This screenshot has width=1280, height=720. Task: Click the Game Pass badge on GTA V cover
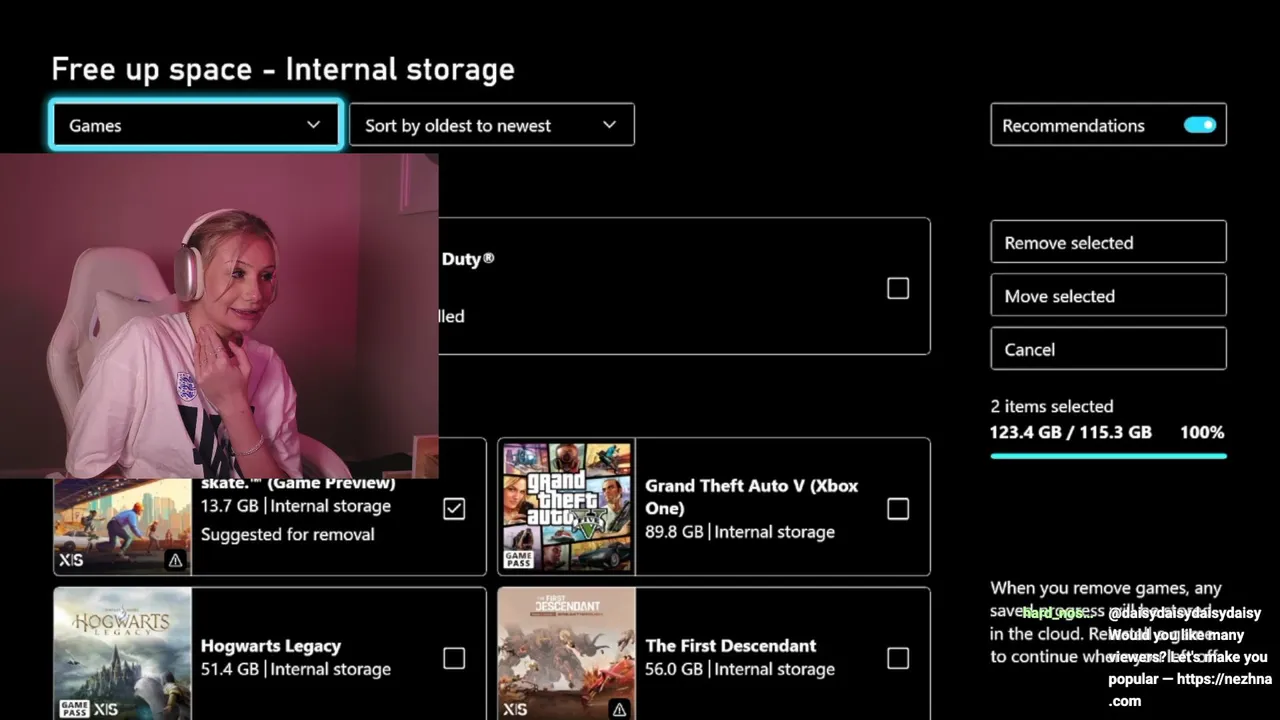pos(519,559)
